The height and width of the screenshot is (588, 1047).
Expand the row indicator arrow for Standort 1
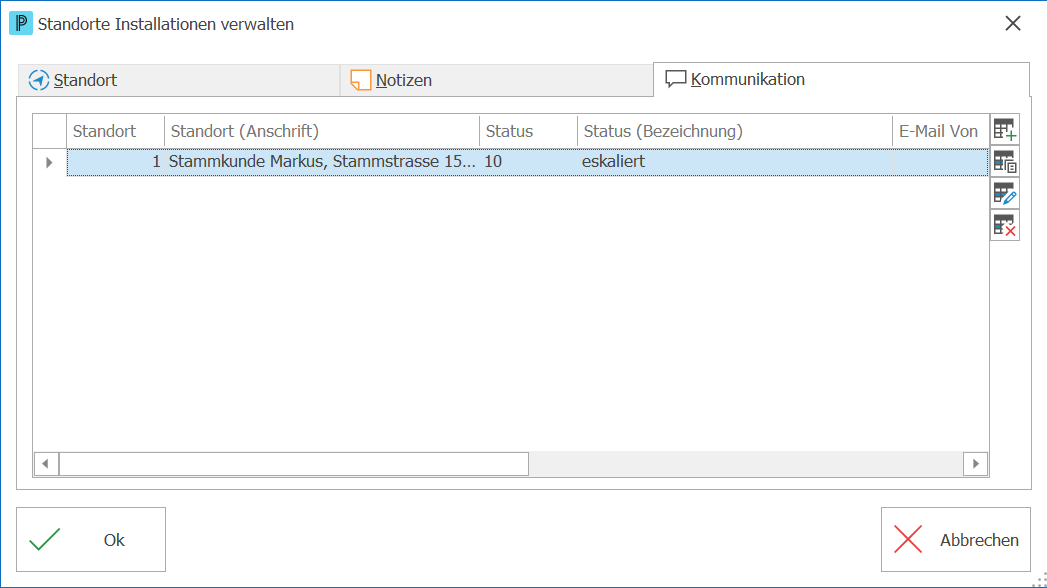point(49,162)
